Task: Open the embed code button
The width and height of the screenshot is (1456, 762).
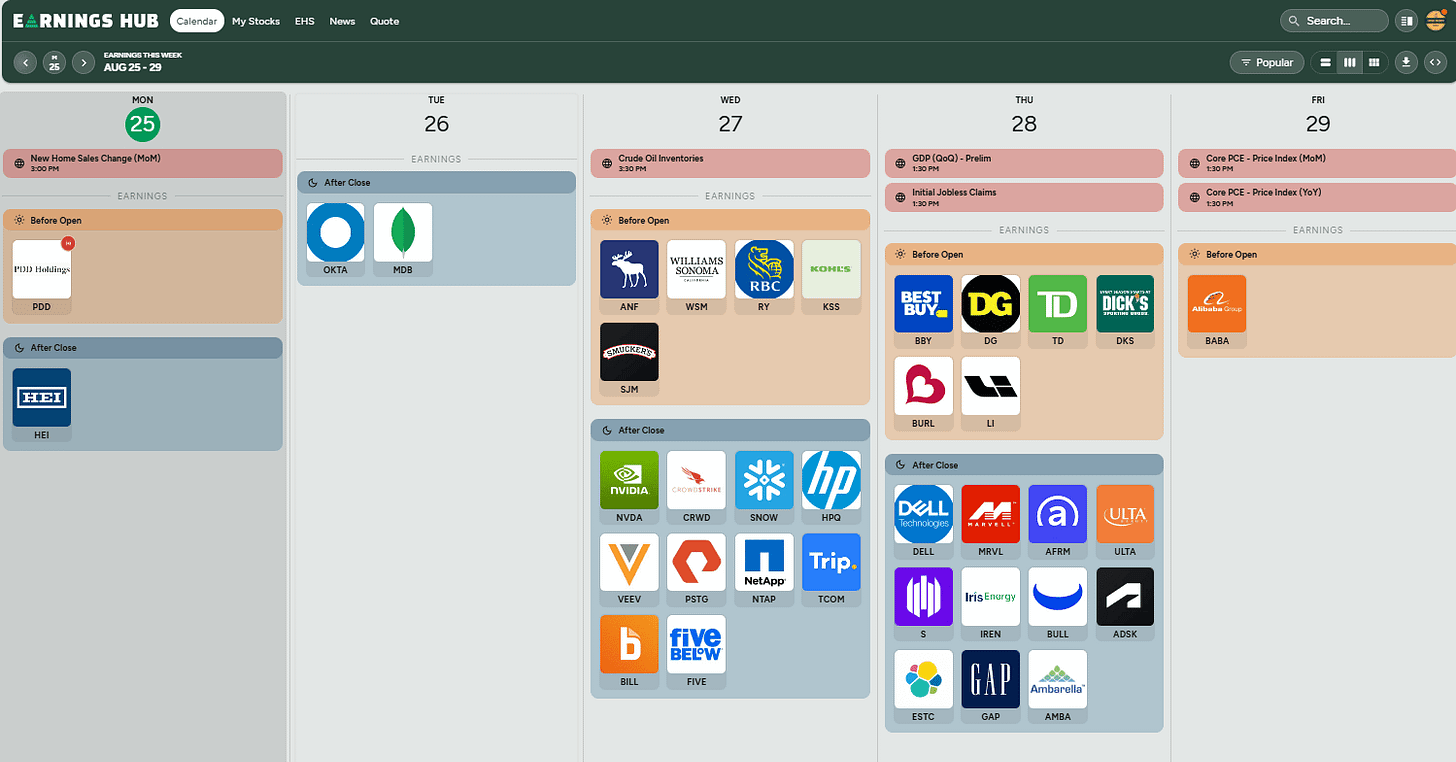Action: (x=1436, y=63)
